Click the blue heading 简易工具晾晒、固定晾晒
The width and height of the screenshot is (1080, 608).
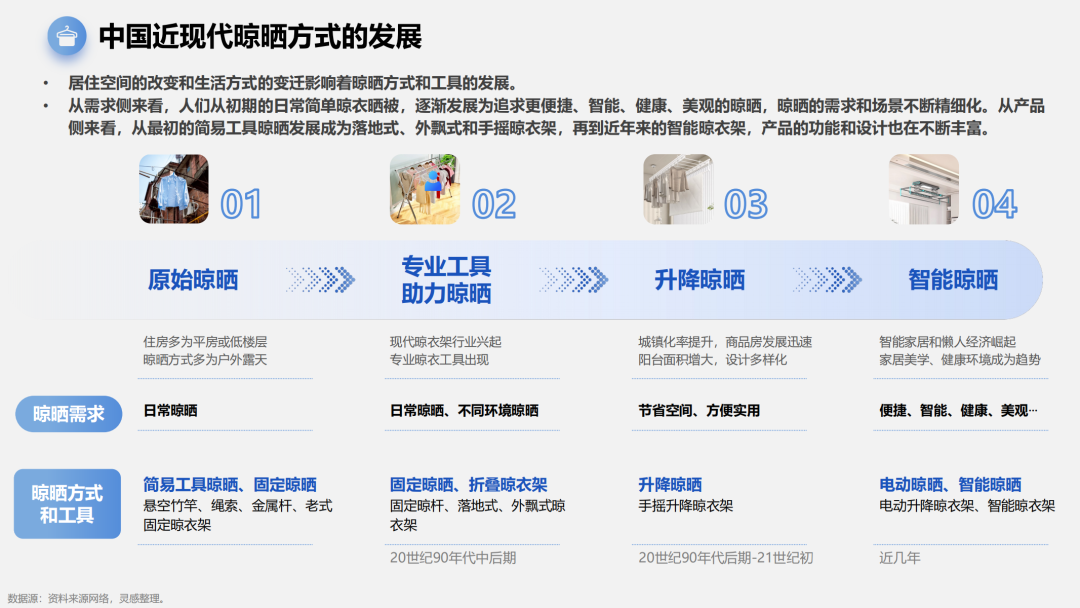[x=230, y=485]
